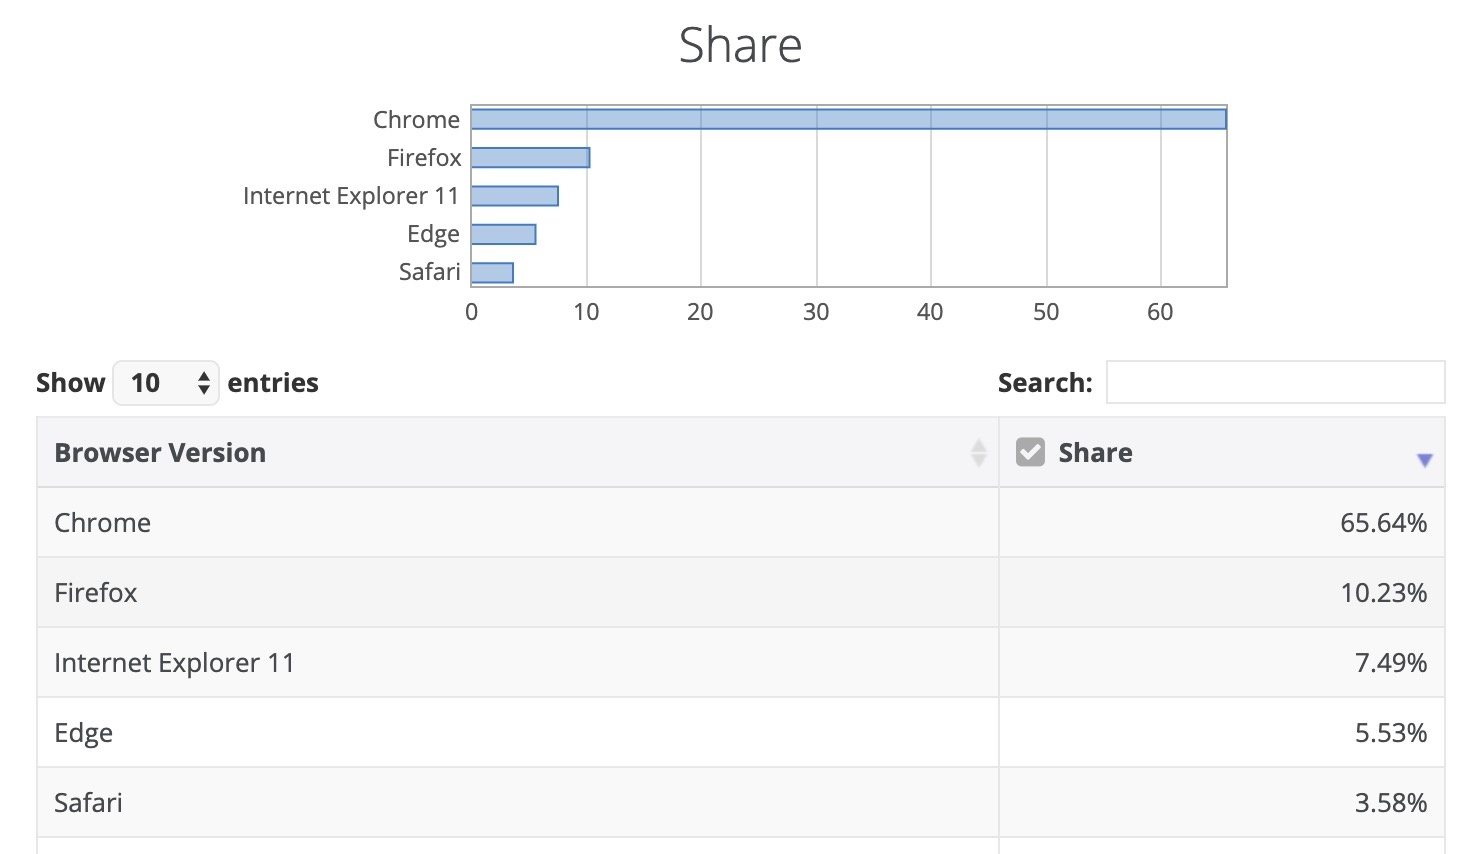Uncheck the Share column checkbox
Viewport: 1480px width, 854px height.
[1030, 453]
